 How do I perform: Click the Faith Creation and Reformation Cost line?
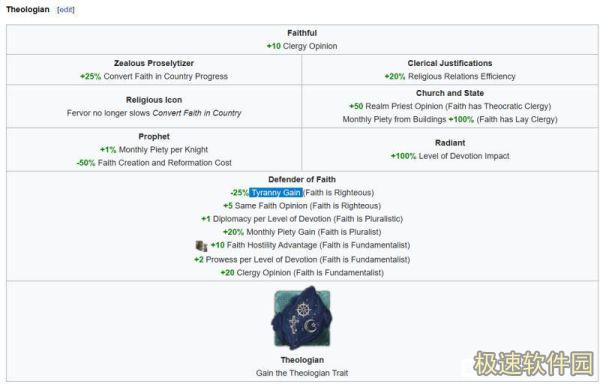(x=154, y=163)
